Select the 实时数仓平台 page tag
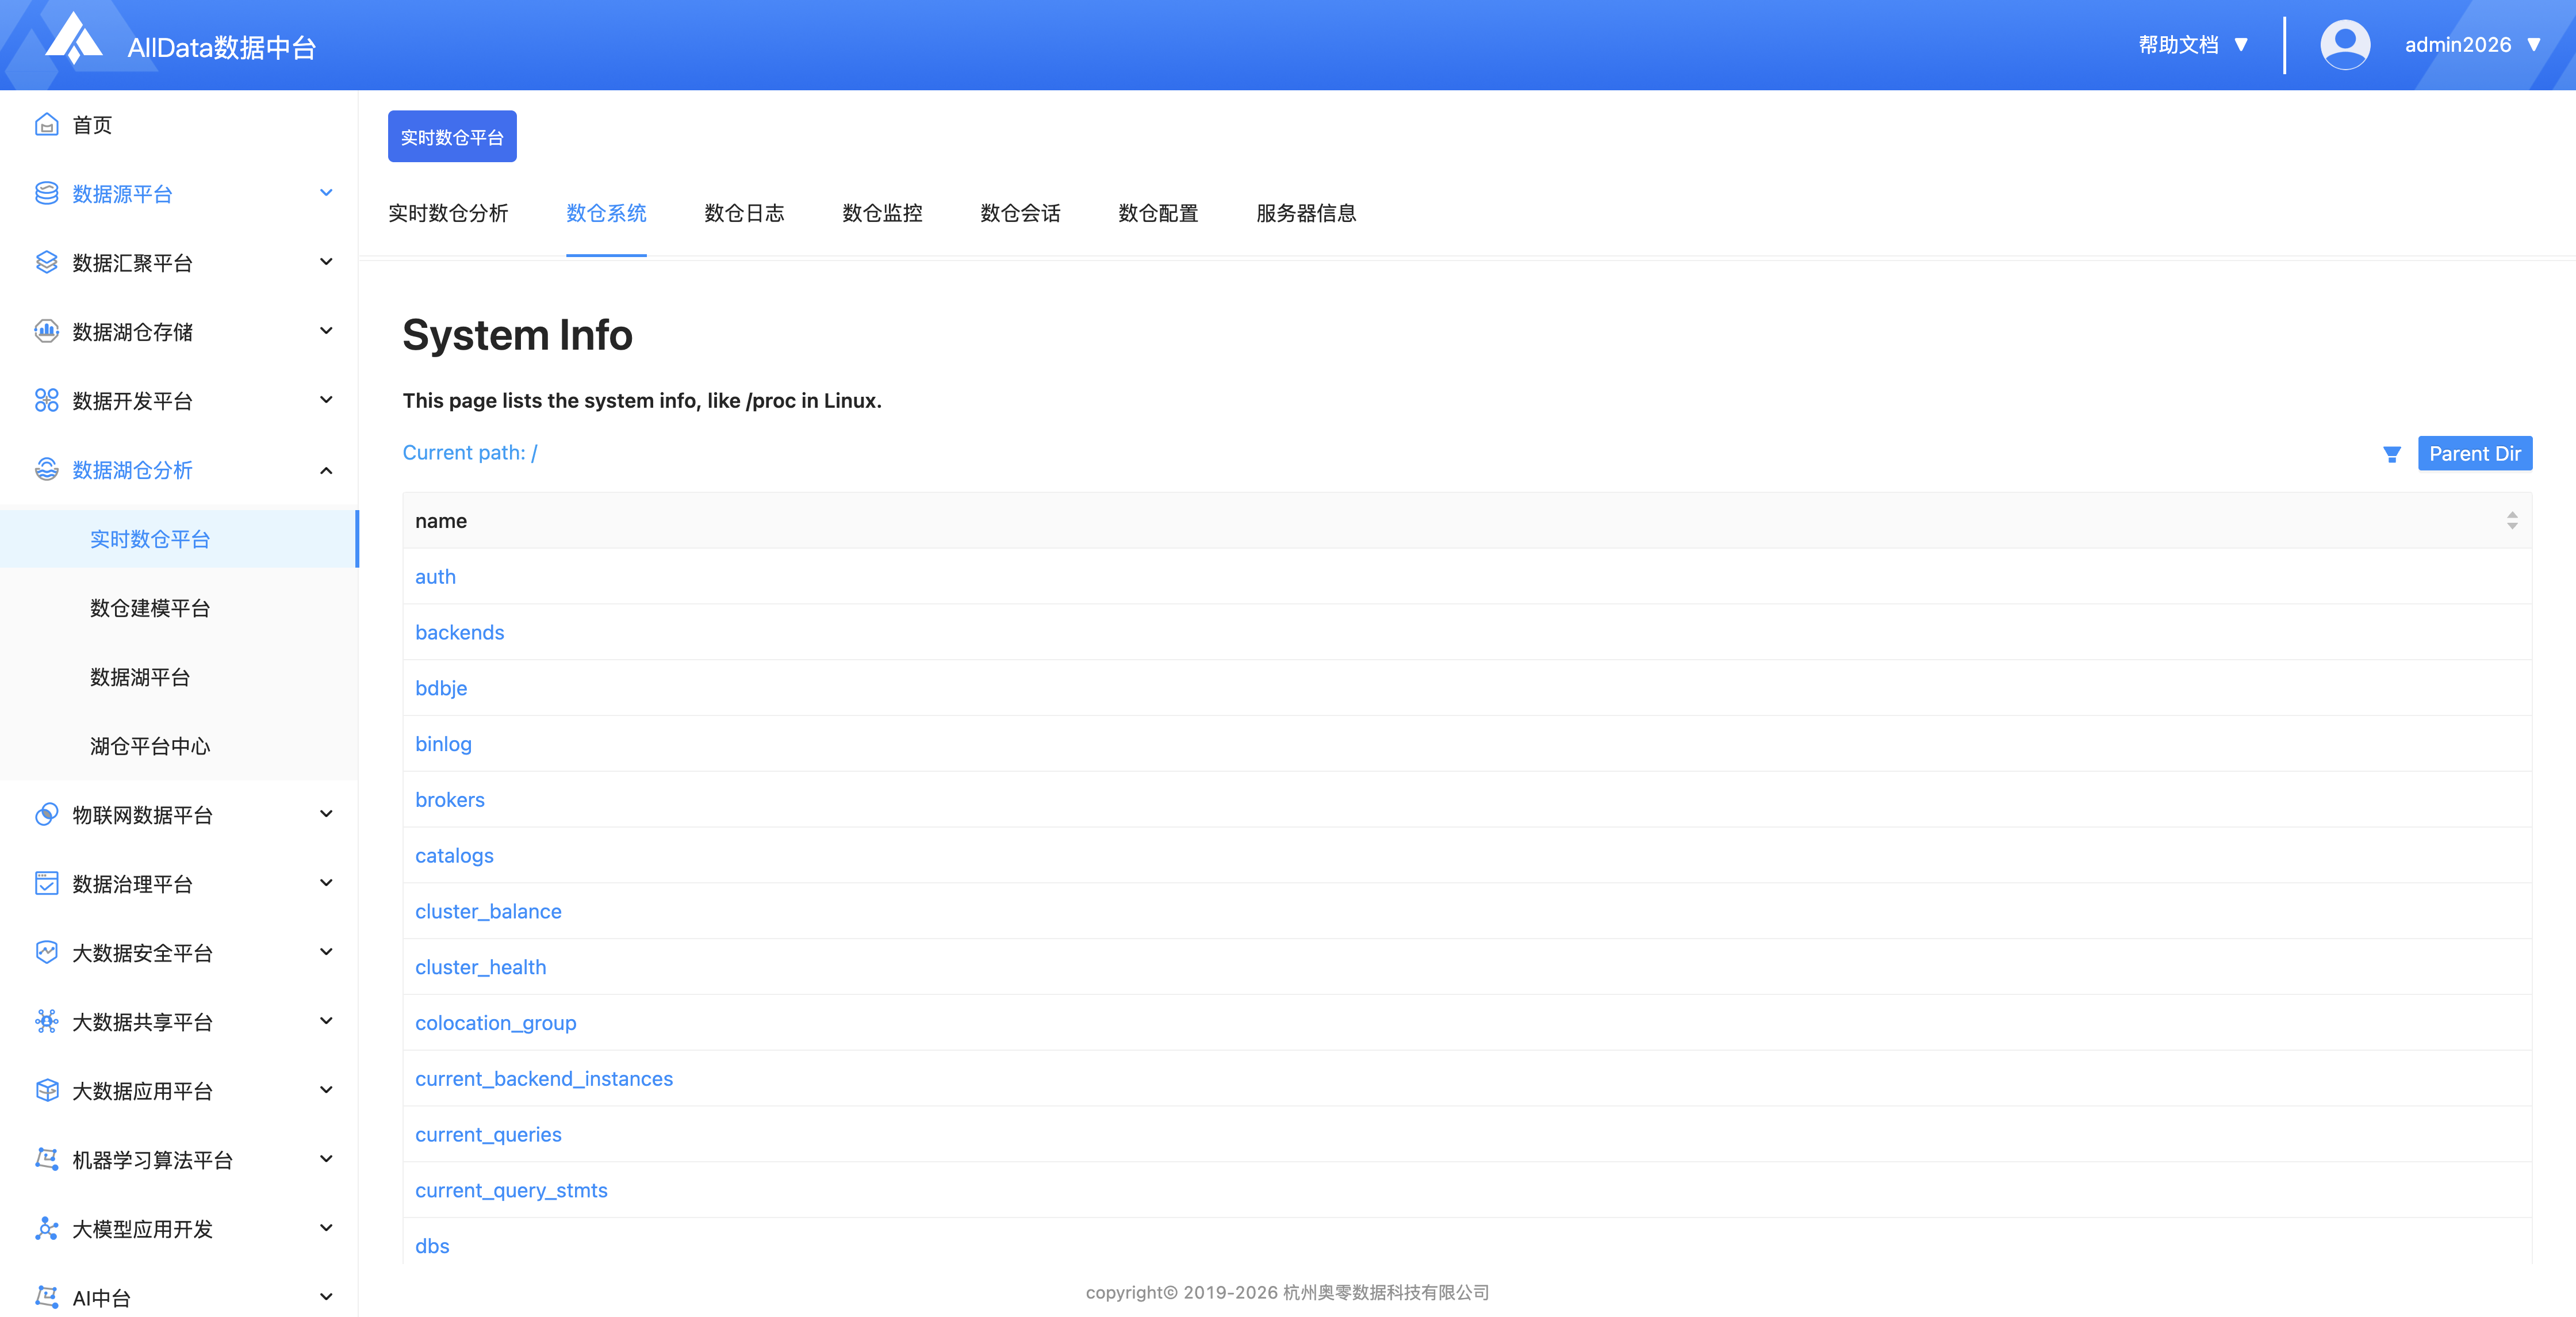2576x1317 pixels. click(452, 137)
